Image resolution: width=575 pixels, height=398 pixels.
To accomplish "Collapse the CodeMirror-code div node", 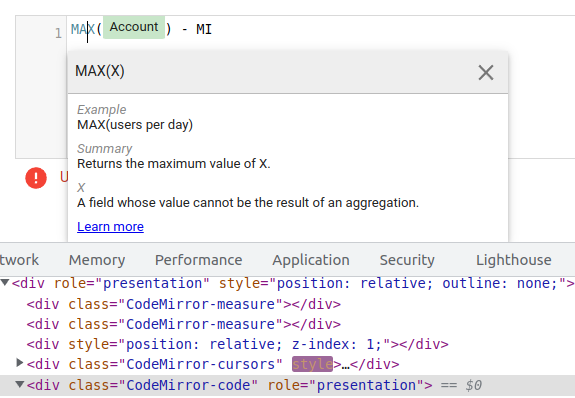I will (20, 384).
